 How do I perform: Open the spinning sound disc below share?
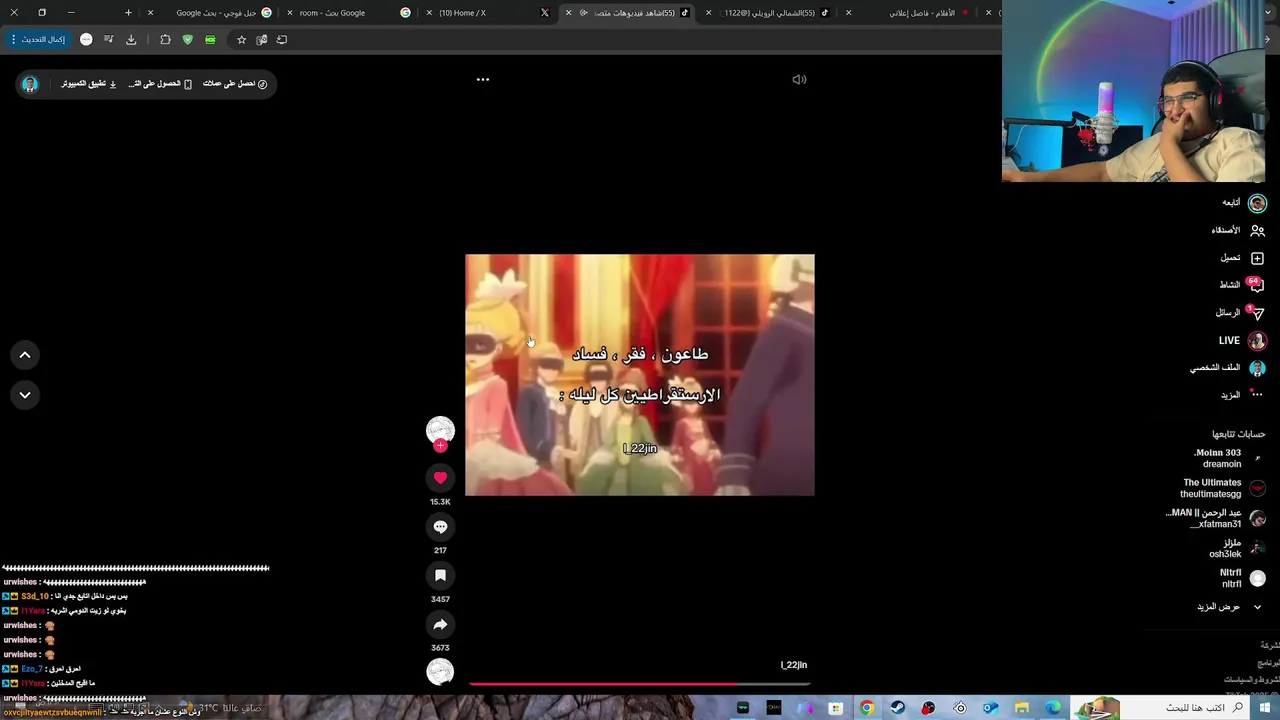tap(440, 672)
